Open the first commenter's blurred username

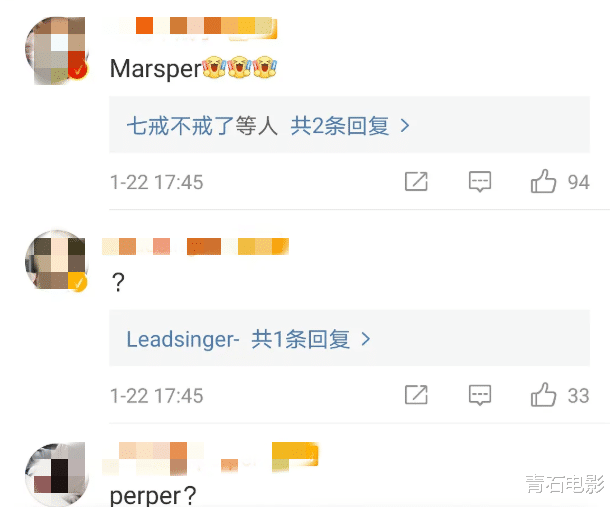point(190,28)
